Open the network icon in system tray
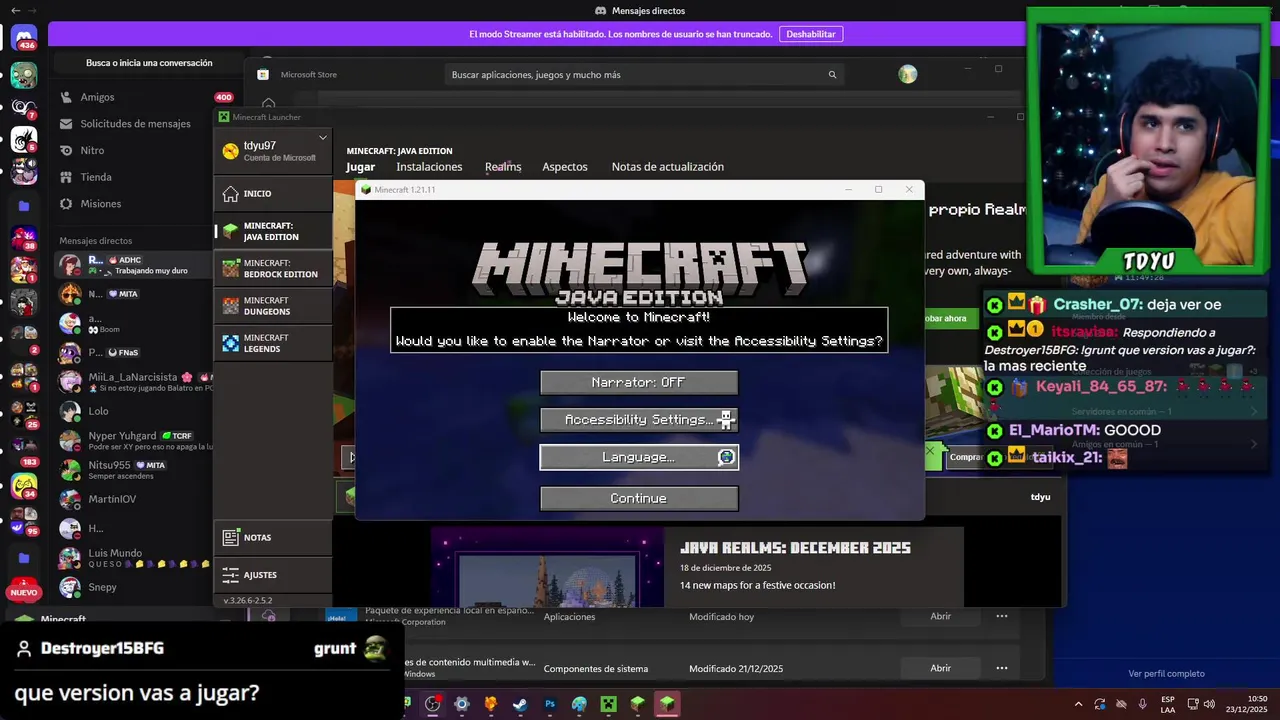1280x720 pixels. click(x=1193, y=704)
